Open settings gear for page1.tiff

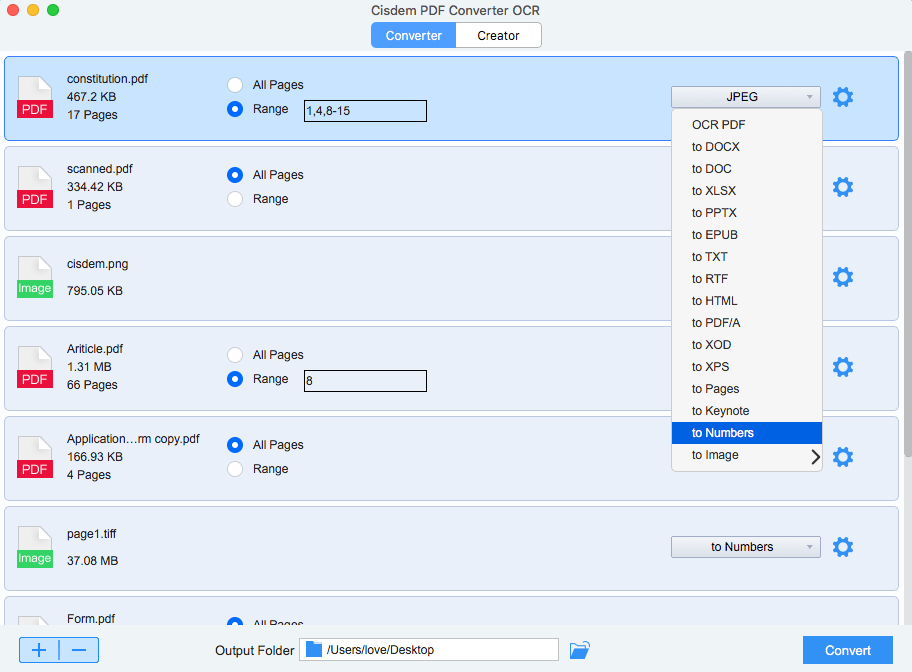pyautogui.click(x=843, y=547)
